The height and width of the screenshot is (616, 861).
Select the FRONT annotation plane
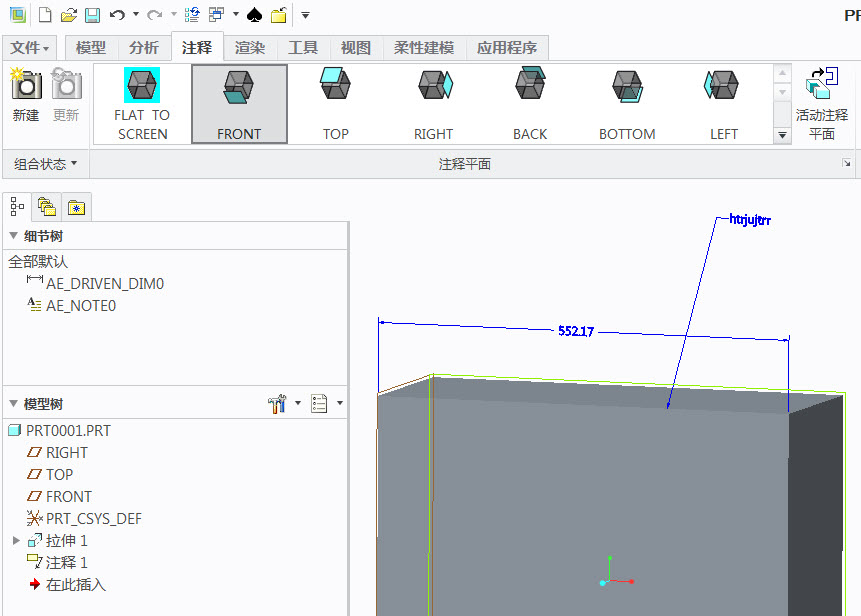tap(239, 104)
